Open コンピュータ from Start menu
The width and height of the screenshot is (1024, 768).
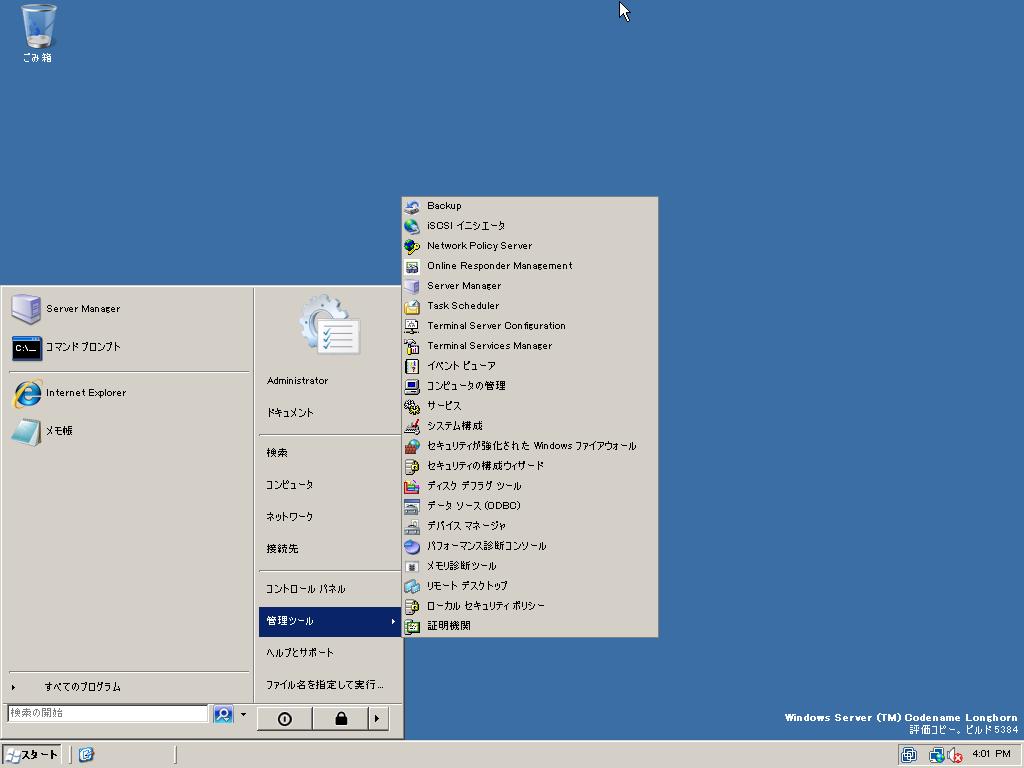pos(330,485)
